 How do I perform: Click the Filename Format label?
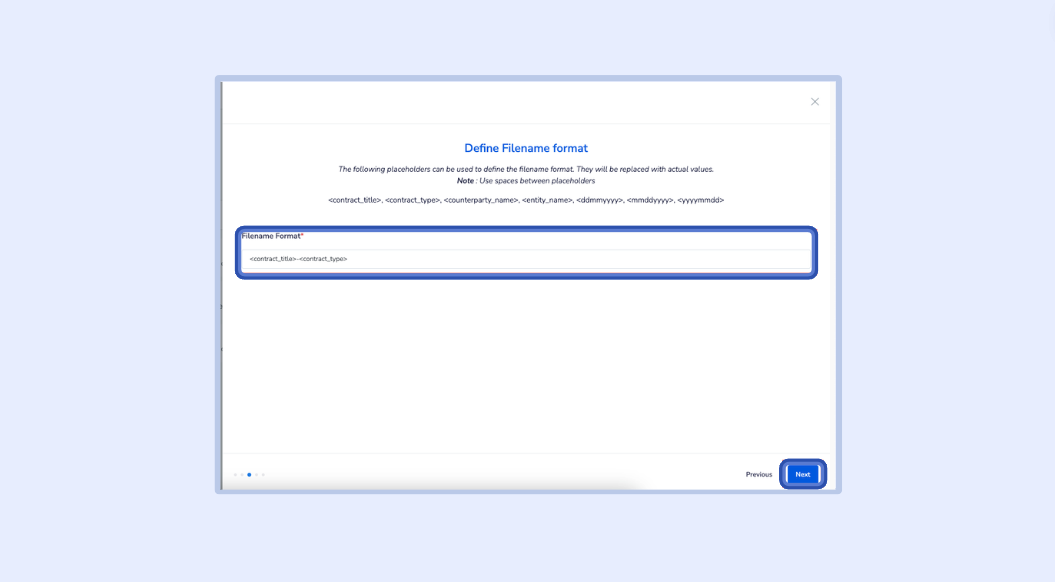(271, 235)
